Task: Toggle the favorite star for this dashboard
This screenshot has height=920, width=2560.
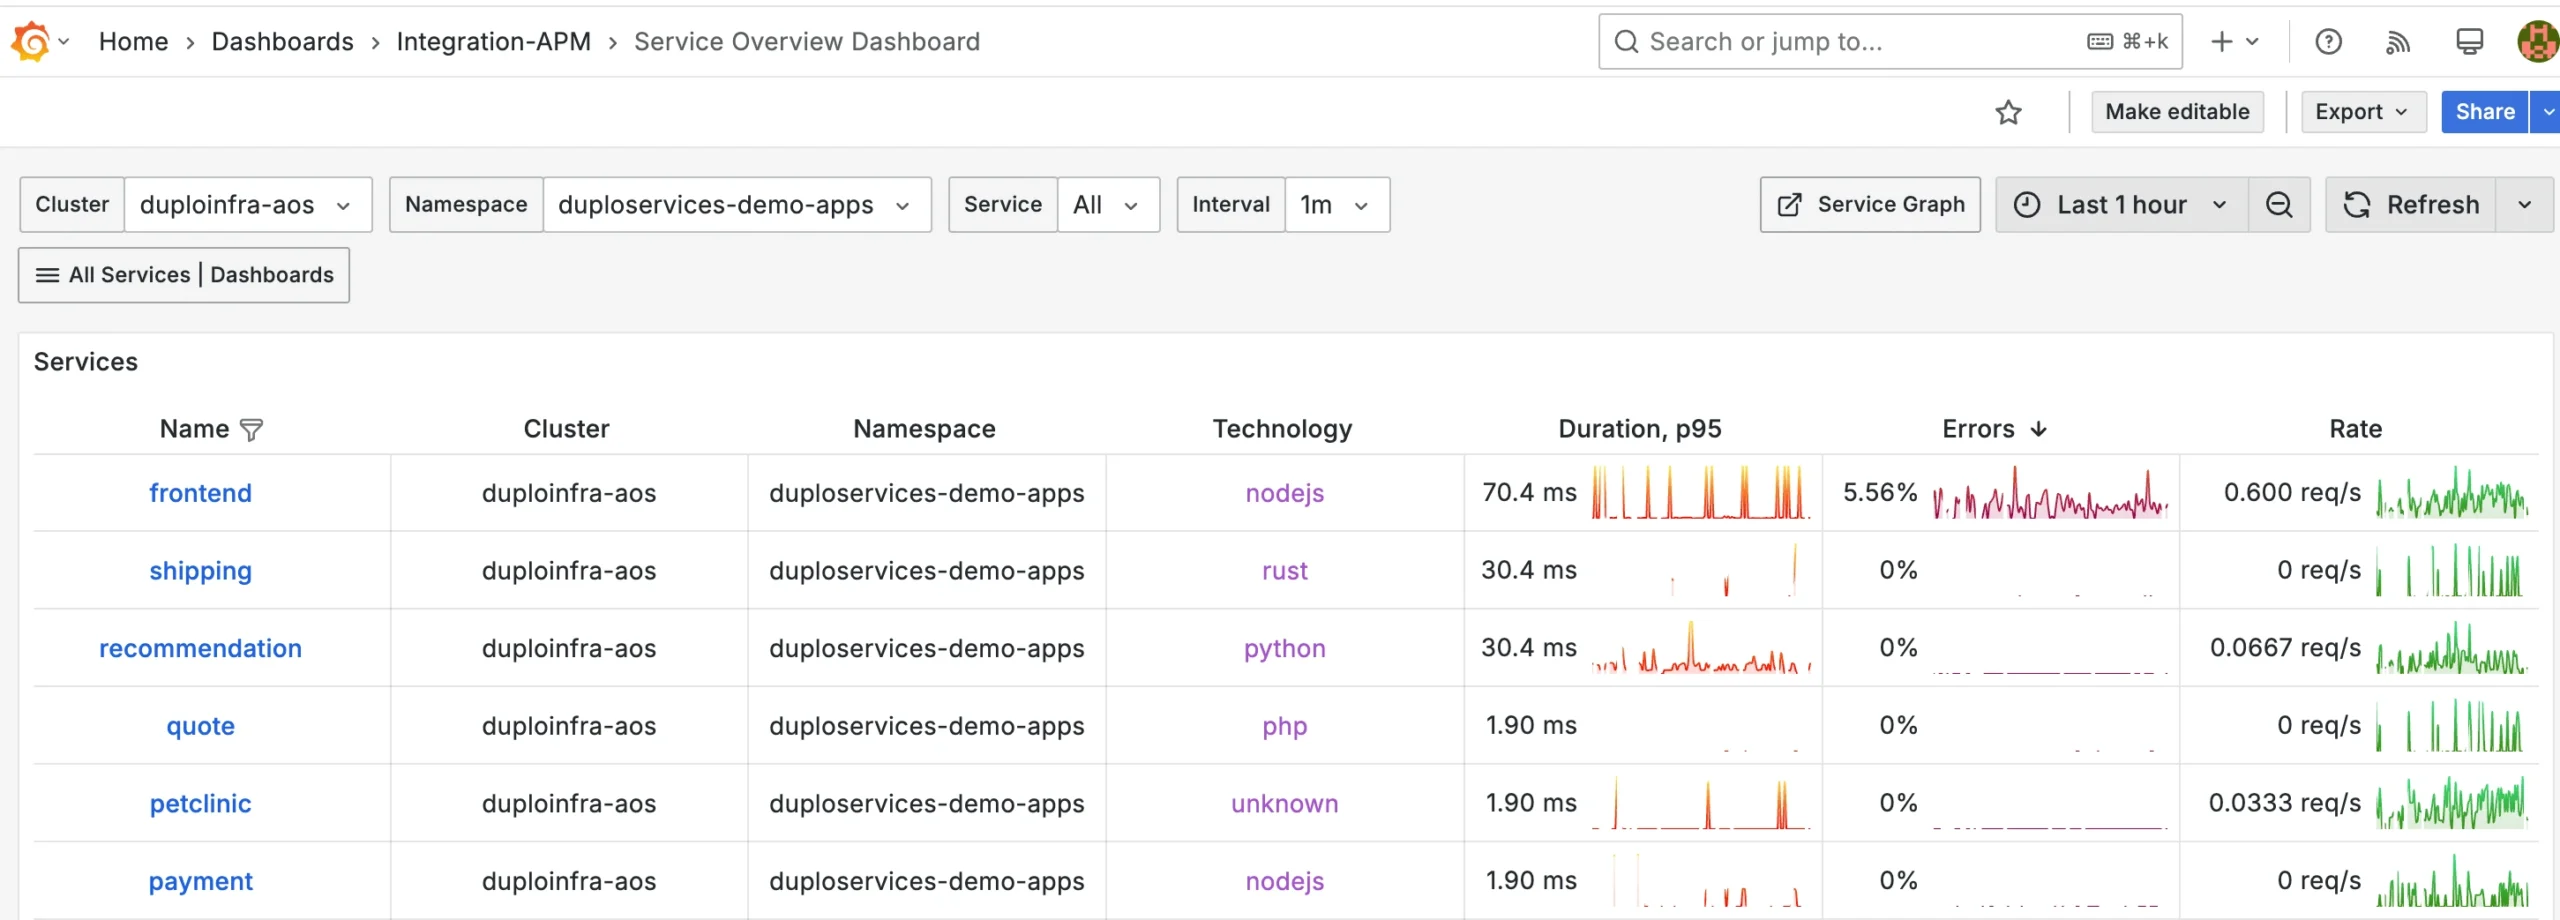Action: click(2010, 112)
